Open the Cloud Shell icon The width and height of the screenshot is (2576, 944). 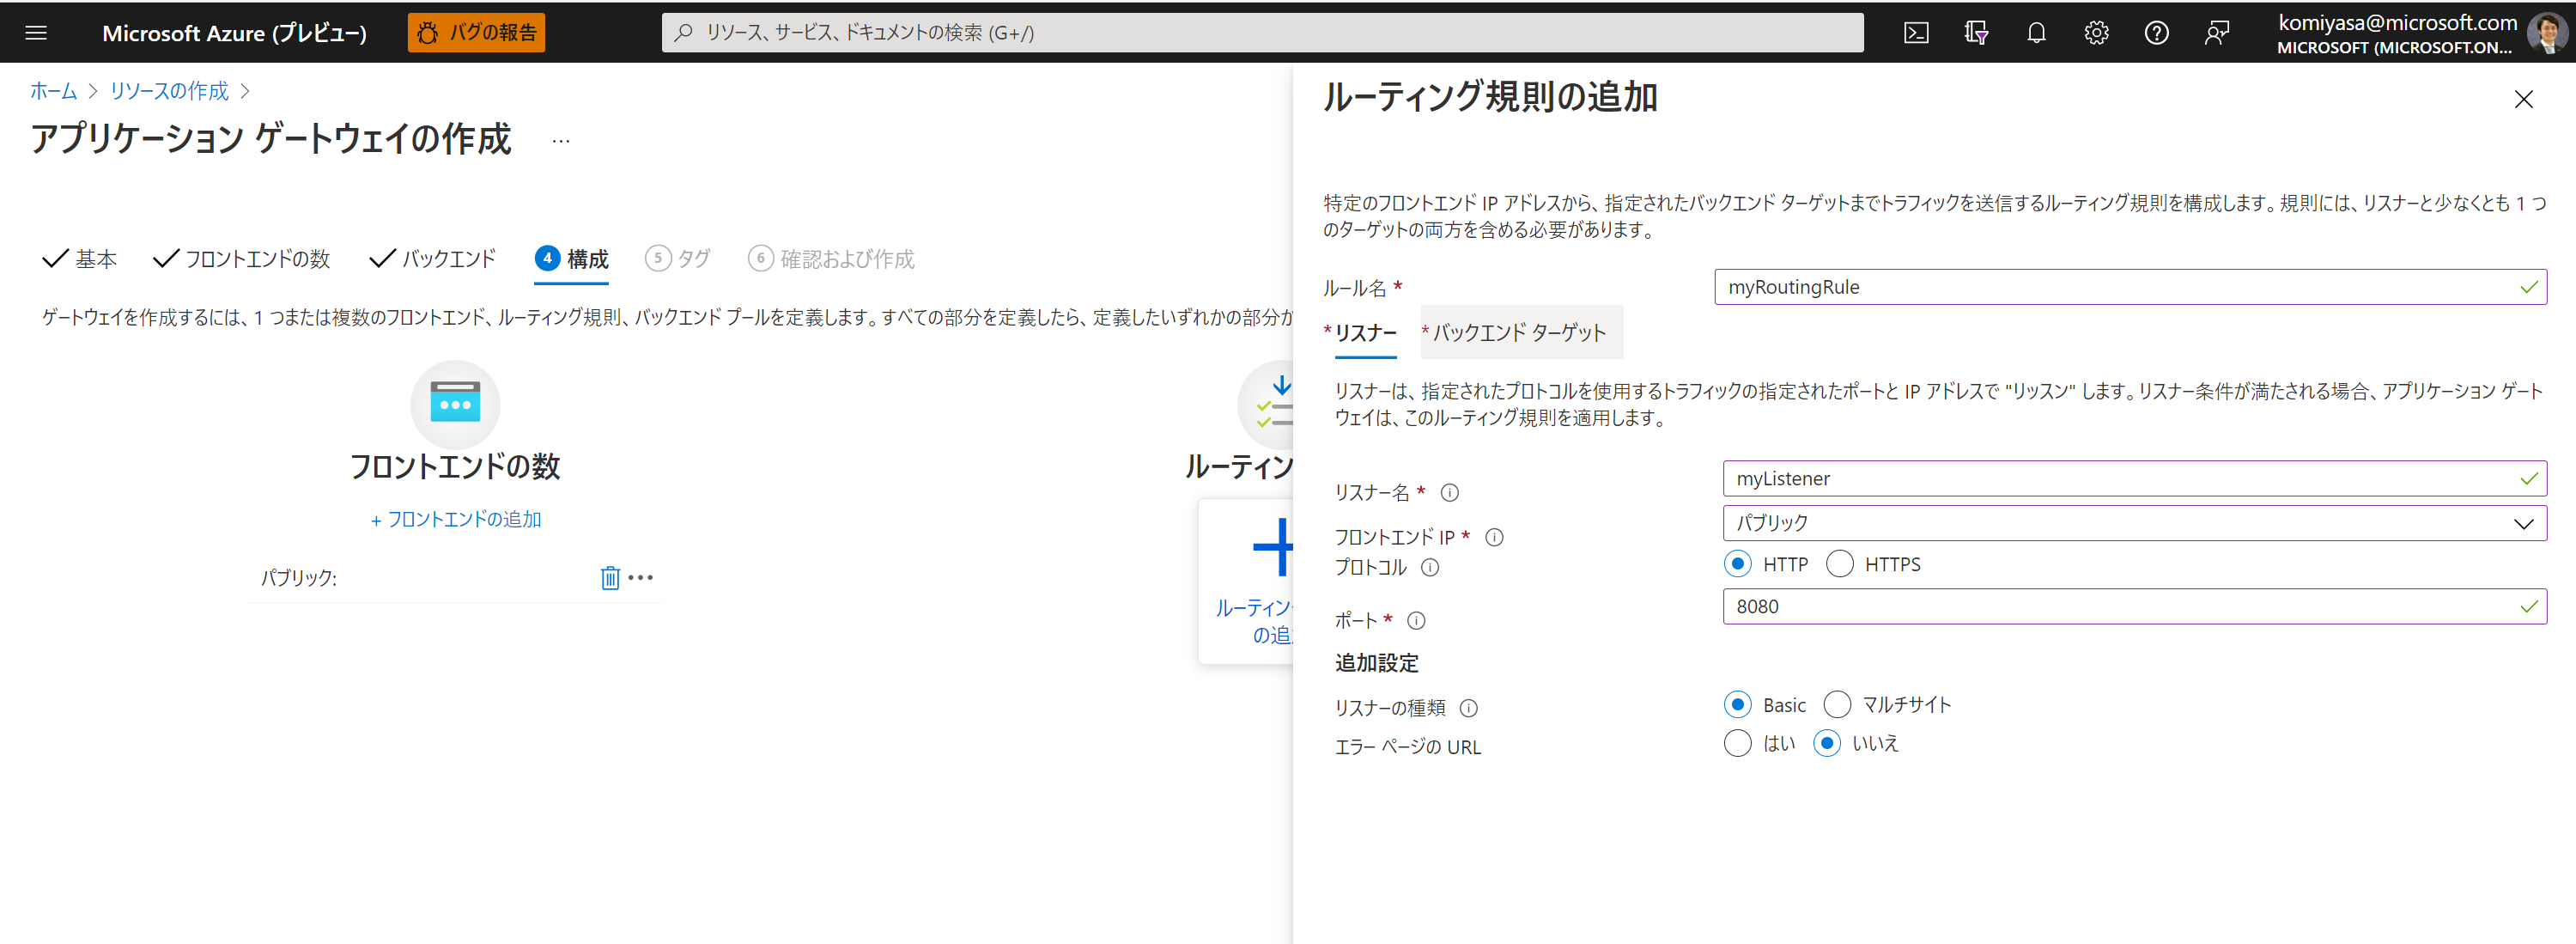tap(1915, 33)
